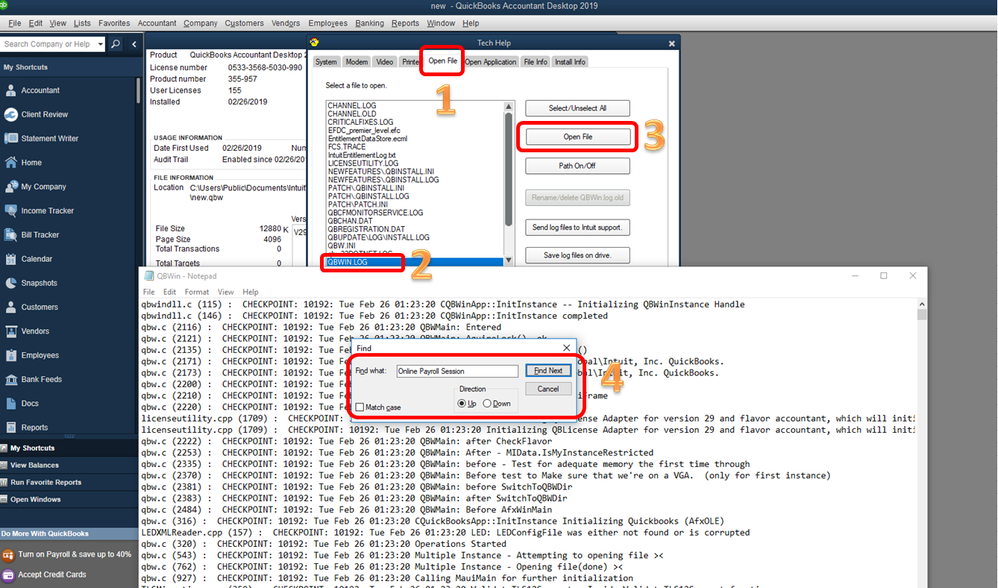
Task: Select QBREGISTRATION.DAT in the file list
Action: coord(366,229)
